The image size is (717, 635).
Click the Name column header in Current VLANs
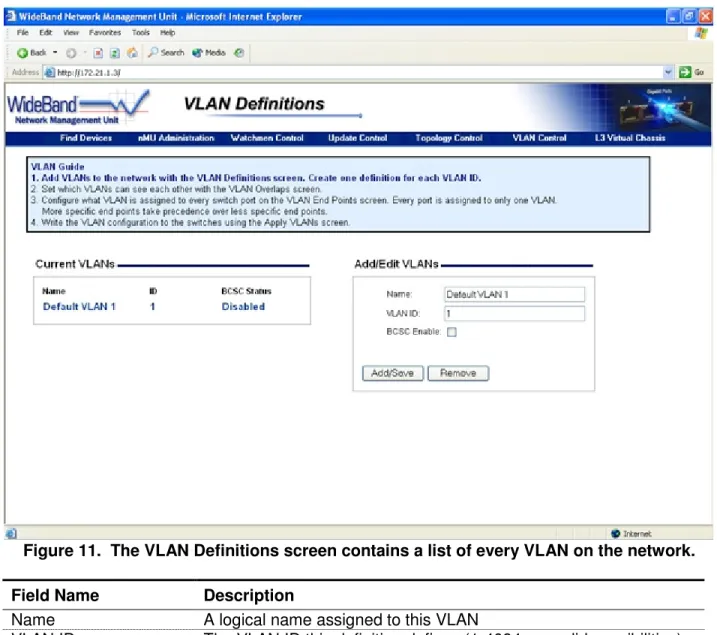click(54, 291)
